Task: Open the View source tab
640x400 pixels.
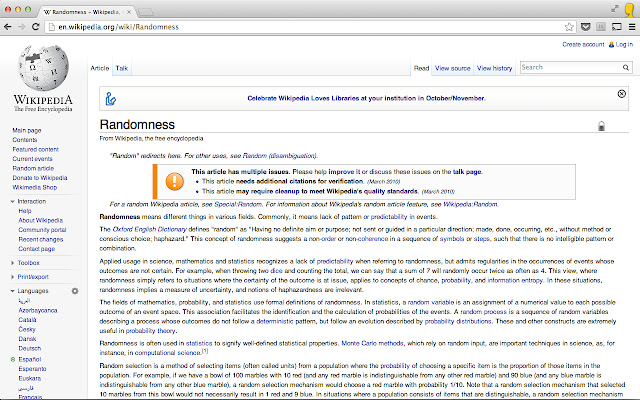Action: tap(453, 68)
